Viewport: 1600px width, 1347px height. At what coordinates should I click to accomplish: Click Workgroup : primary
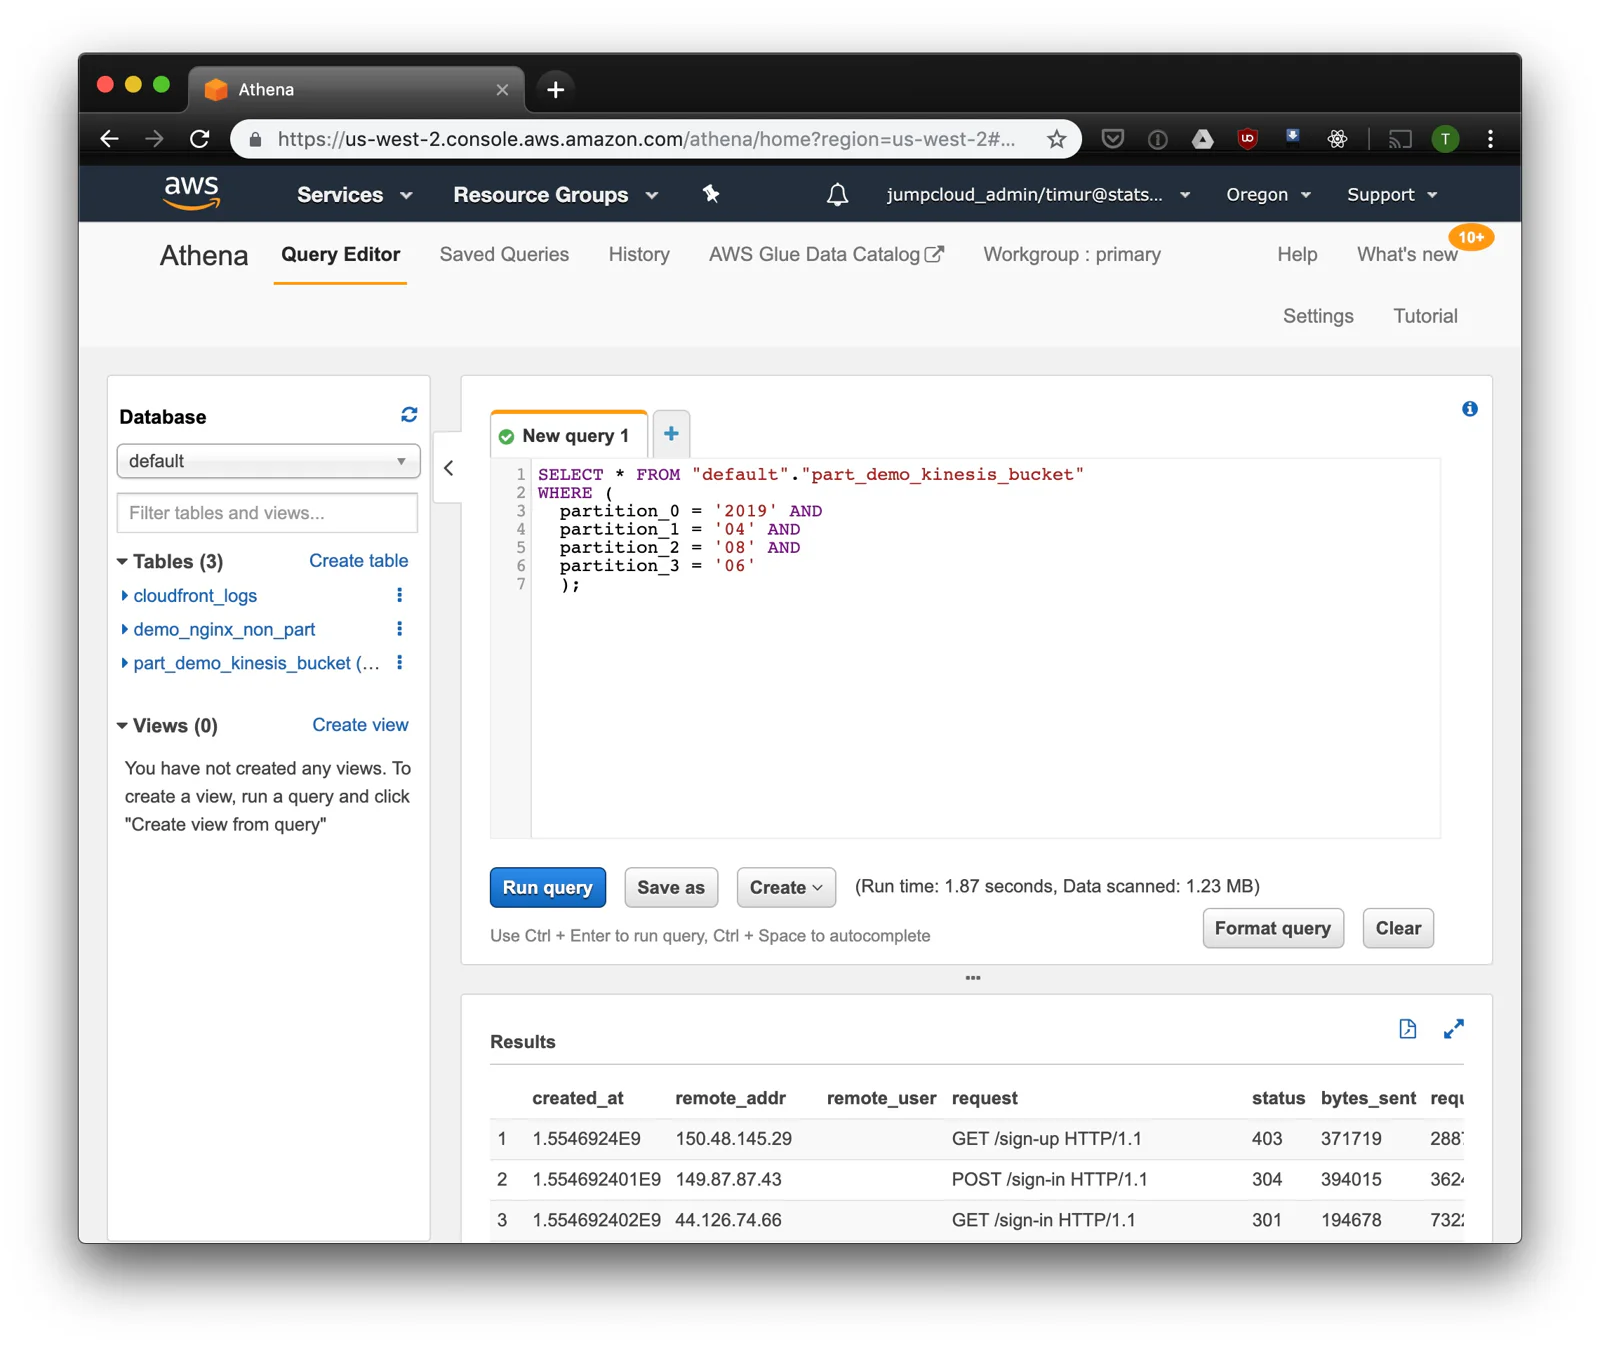[1072, 254]
